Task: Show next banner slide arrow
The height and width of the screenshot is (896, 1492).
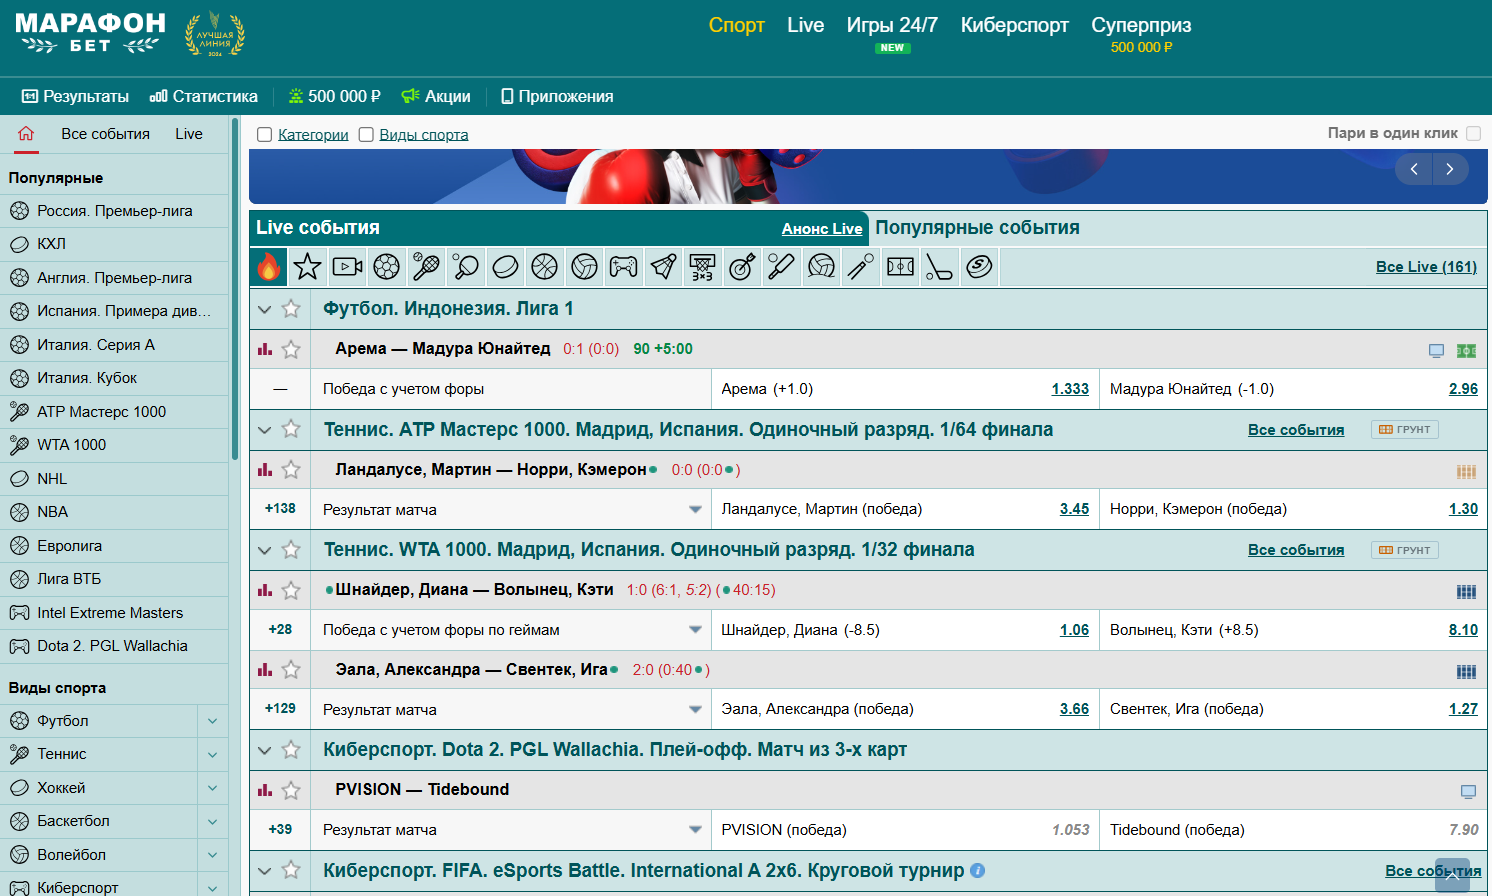Action: (x=1450, y=169)
